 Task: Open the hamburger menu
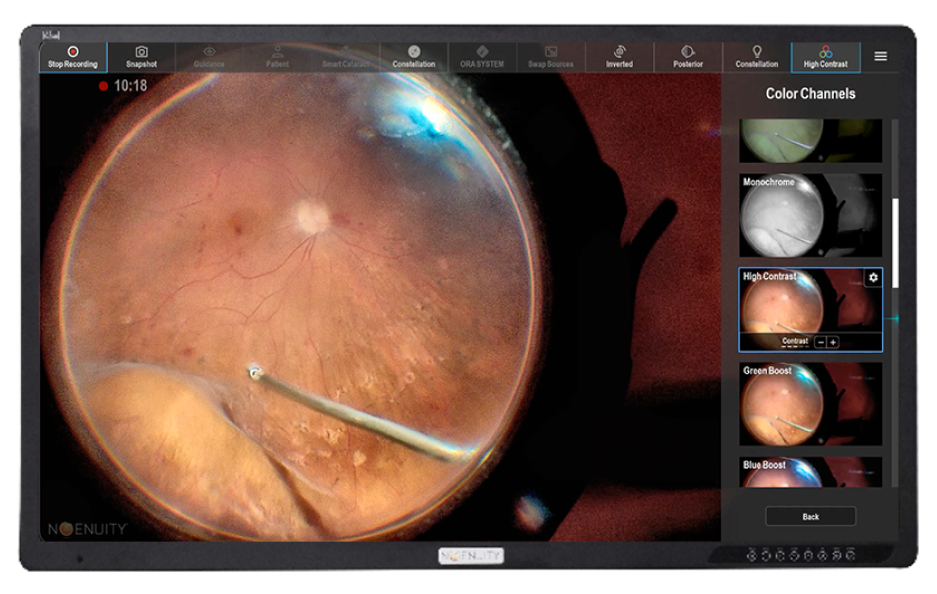[x=880, y=57]
